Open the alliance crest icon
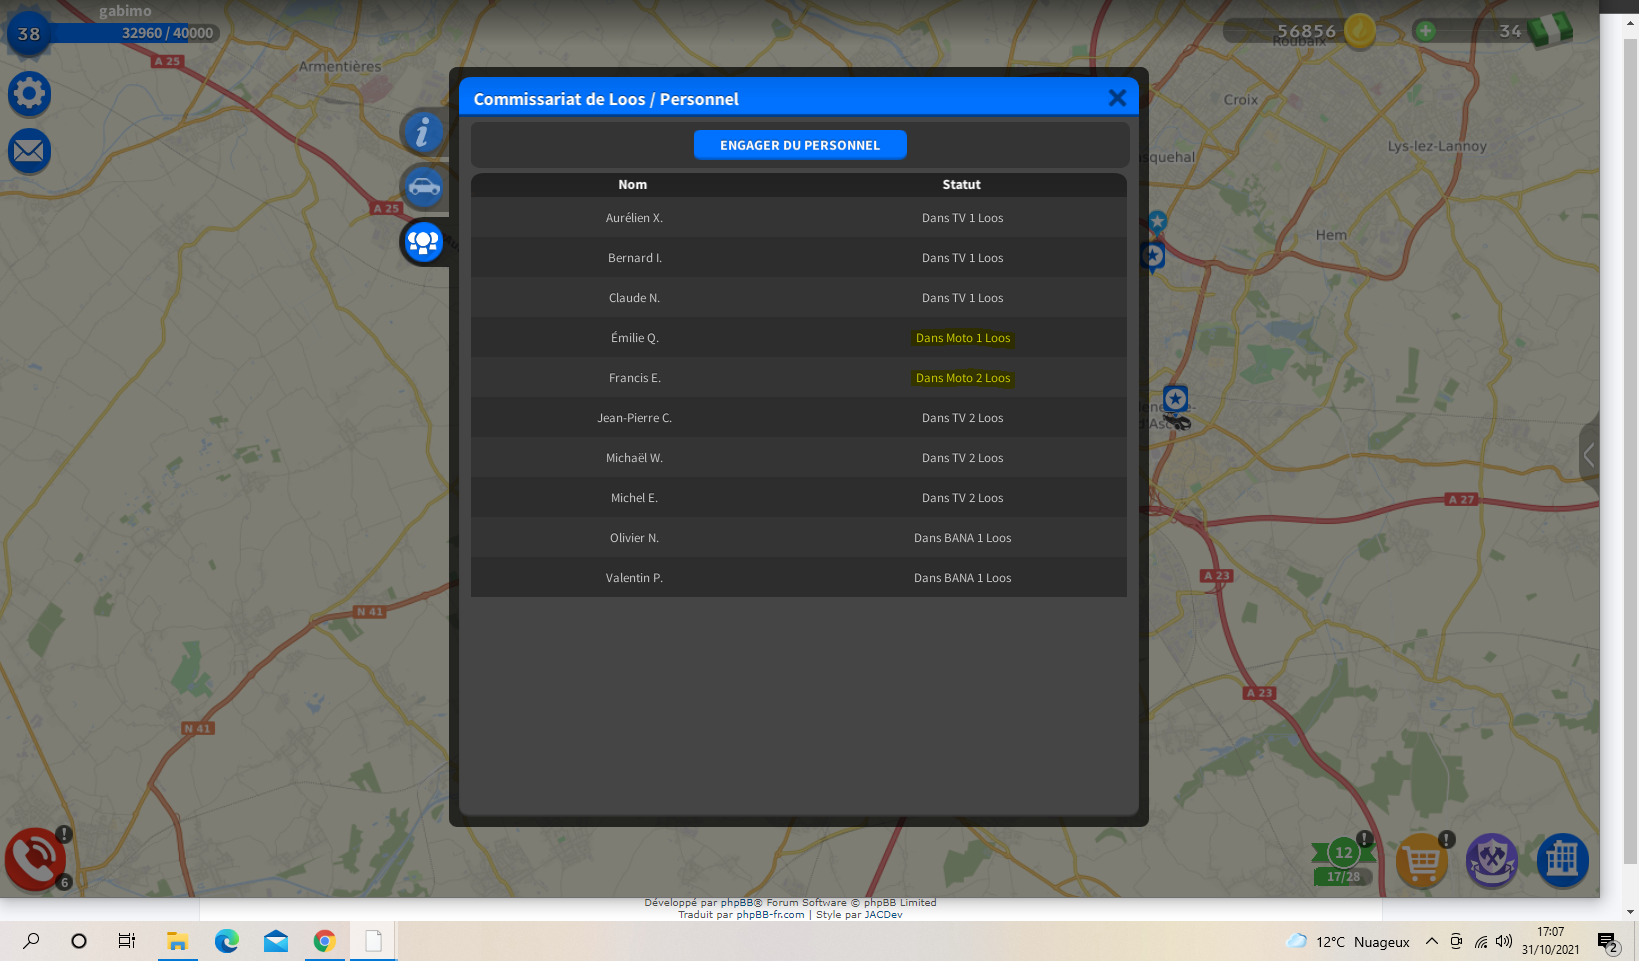 [1491, 860]
